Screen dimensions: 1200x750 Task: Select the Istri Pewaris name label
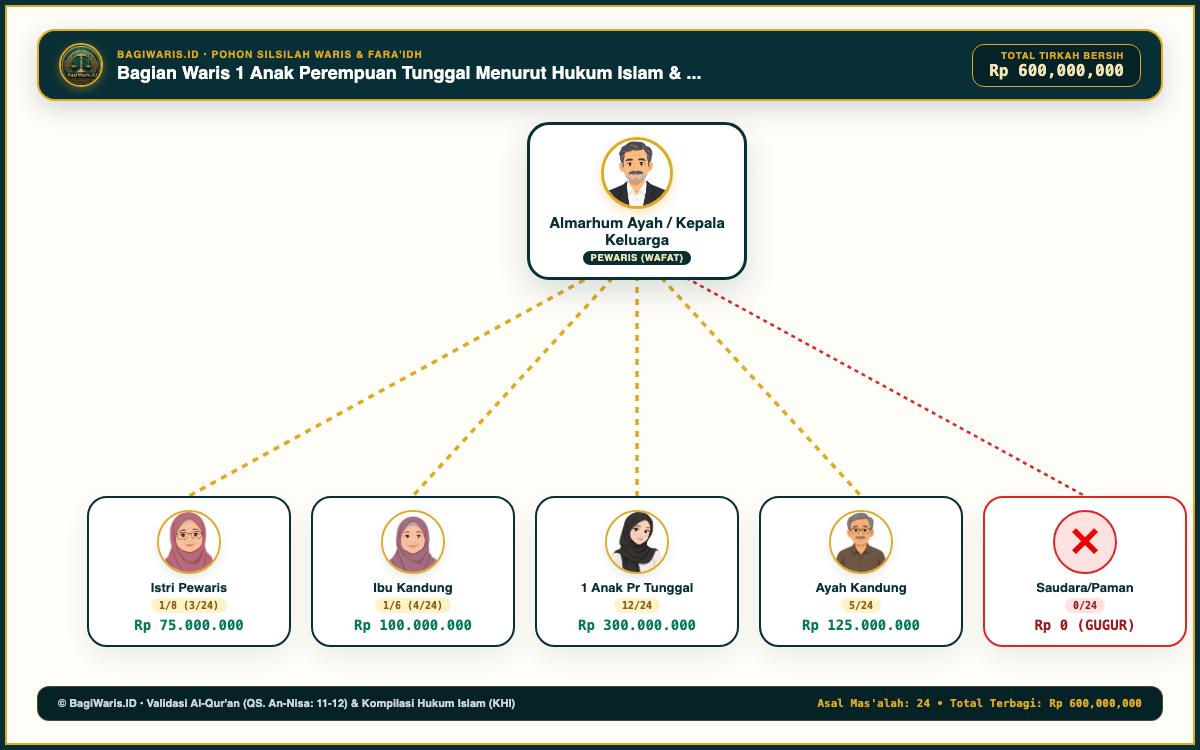tap(189, 588)
